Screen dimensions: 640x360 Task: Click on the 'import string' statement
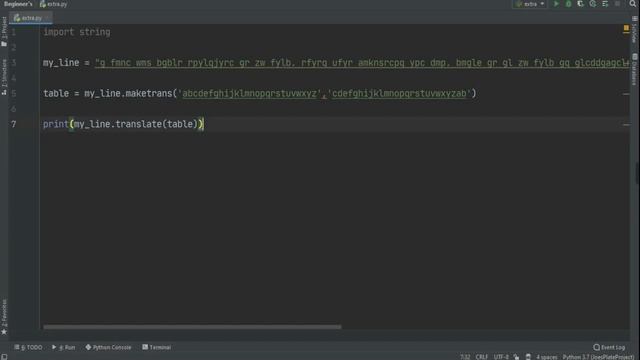tap(77, 32)
